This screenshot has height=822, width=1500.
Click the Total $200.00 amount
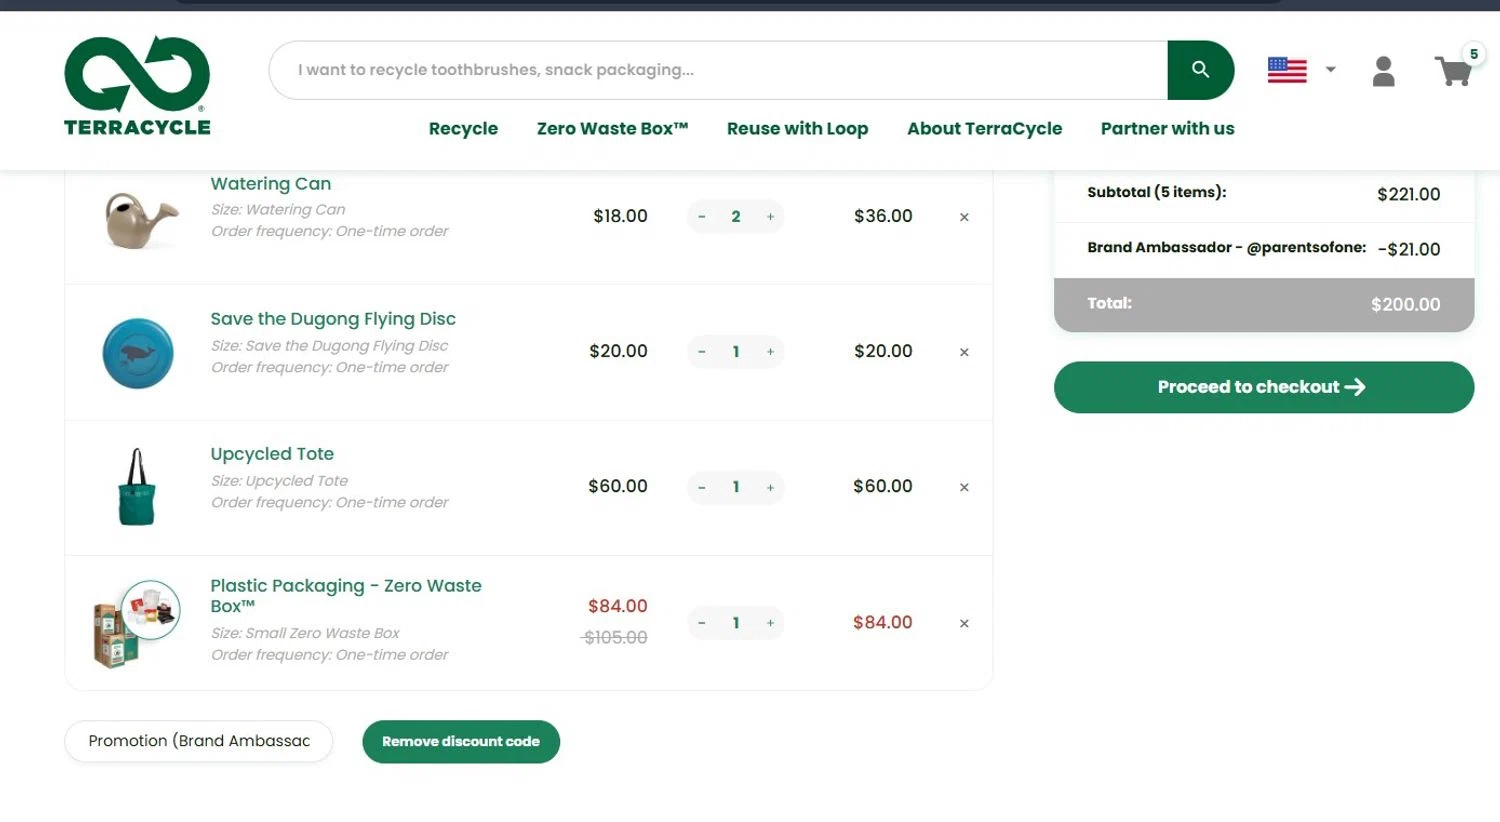pyautogui.click(x=1406, y=305)
